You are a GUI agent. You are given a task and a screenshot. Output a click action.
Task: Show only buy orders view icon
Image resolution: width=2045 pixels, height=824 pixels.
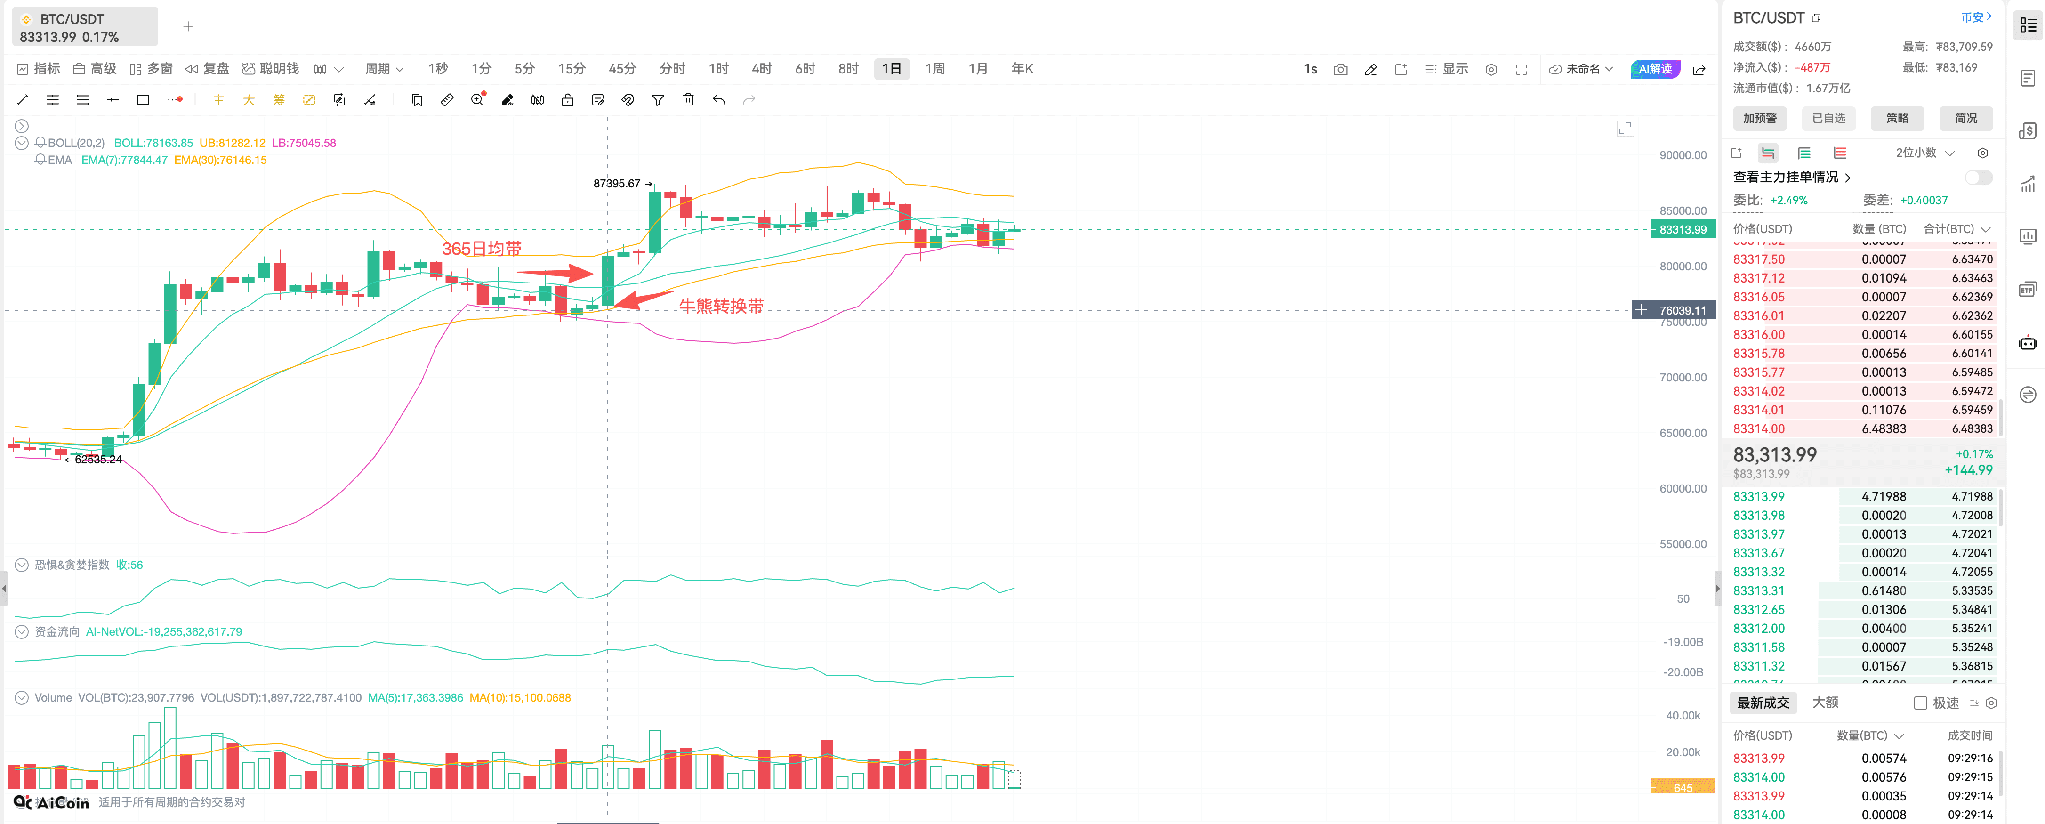[x=1804, y=153]
